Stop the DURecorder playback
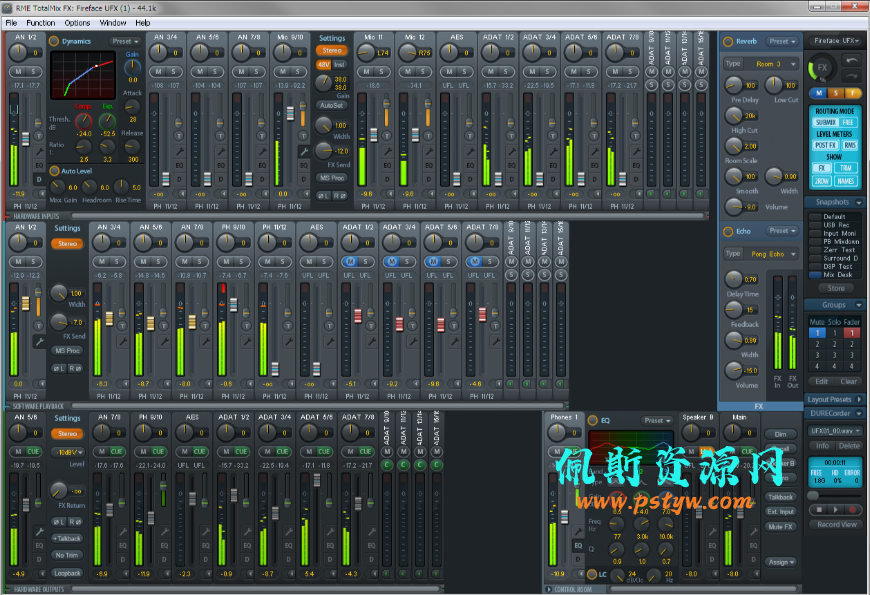The width and height of the screenshot is (870, 595). click(819, 510)
